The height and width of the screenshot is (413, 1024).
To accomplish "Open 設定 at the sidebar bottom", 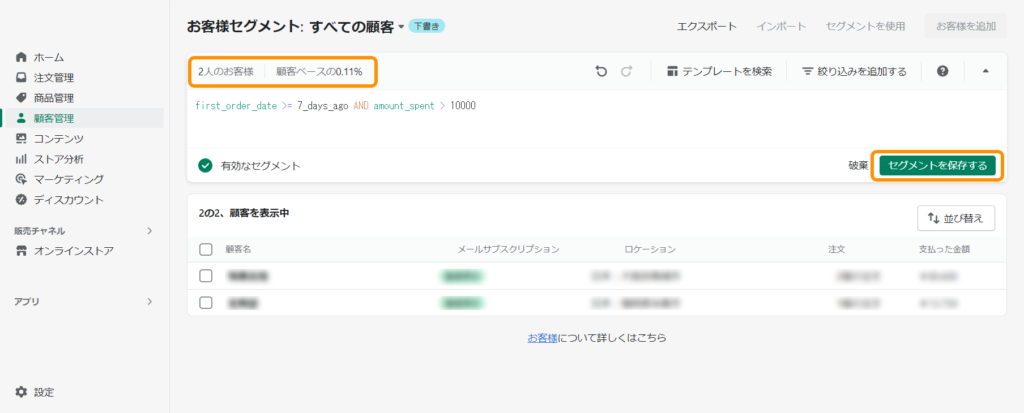I will [x=43, y=392].
